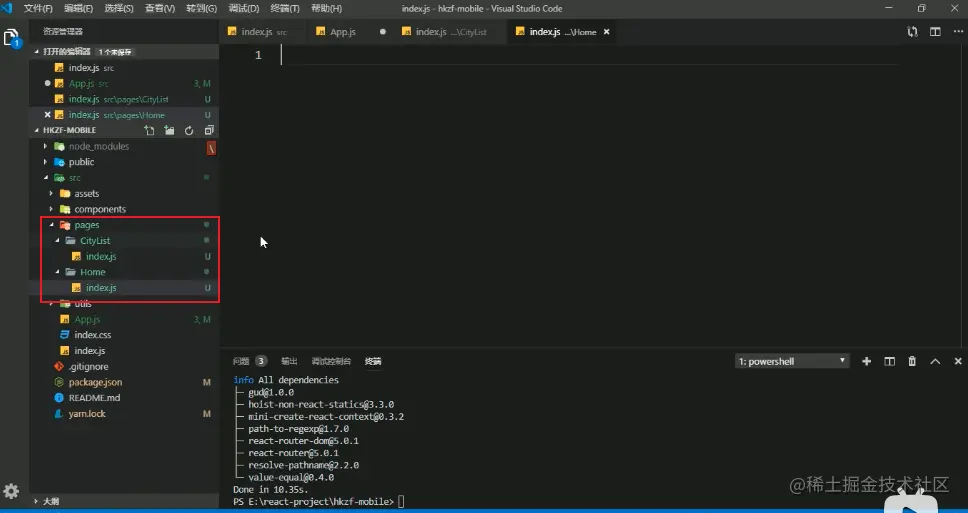Image resolution: width=968 pixels, height=513 pixels.
Task: Open the Explorer activity bar icon
Action: (x=12, y=38)
